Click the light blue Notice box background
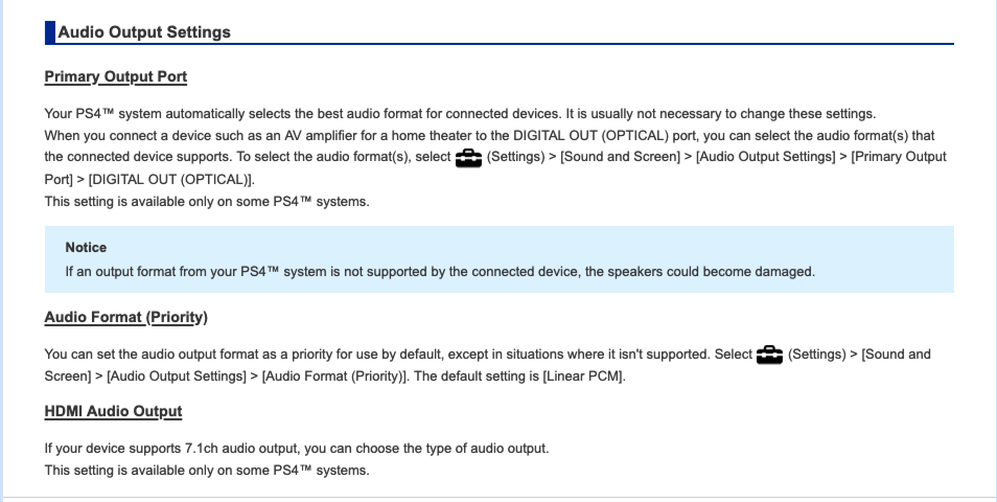997x502 pixels. [880, 250]
